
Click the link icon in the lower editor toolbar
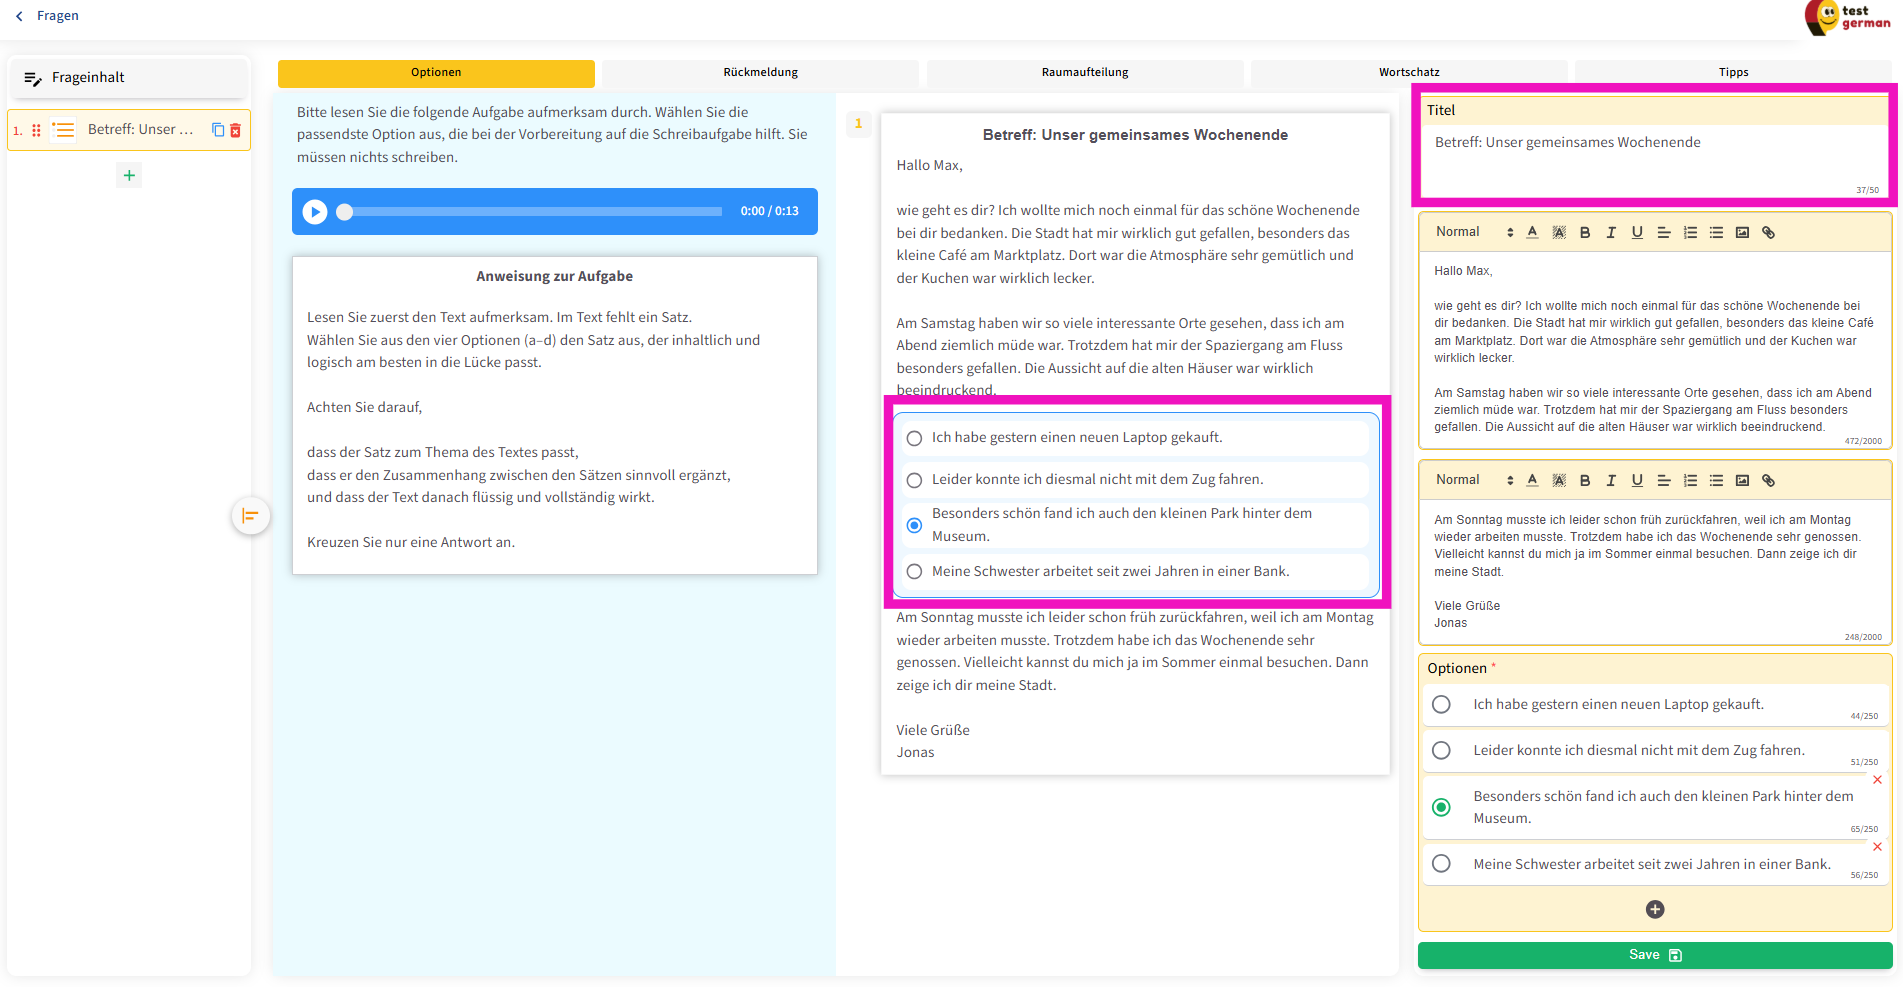click(1768, 480)
